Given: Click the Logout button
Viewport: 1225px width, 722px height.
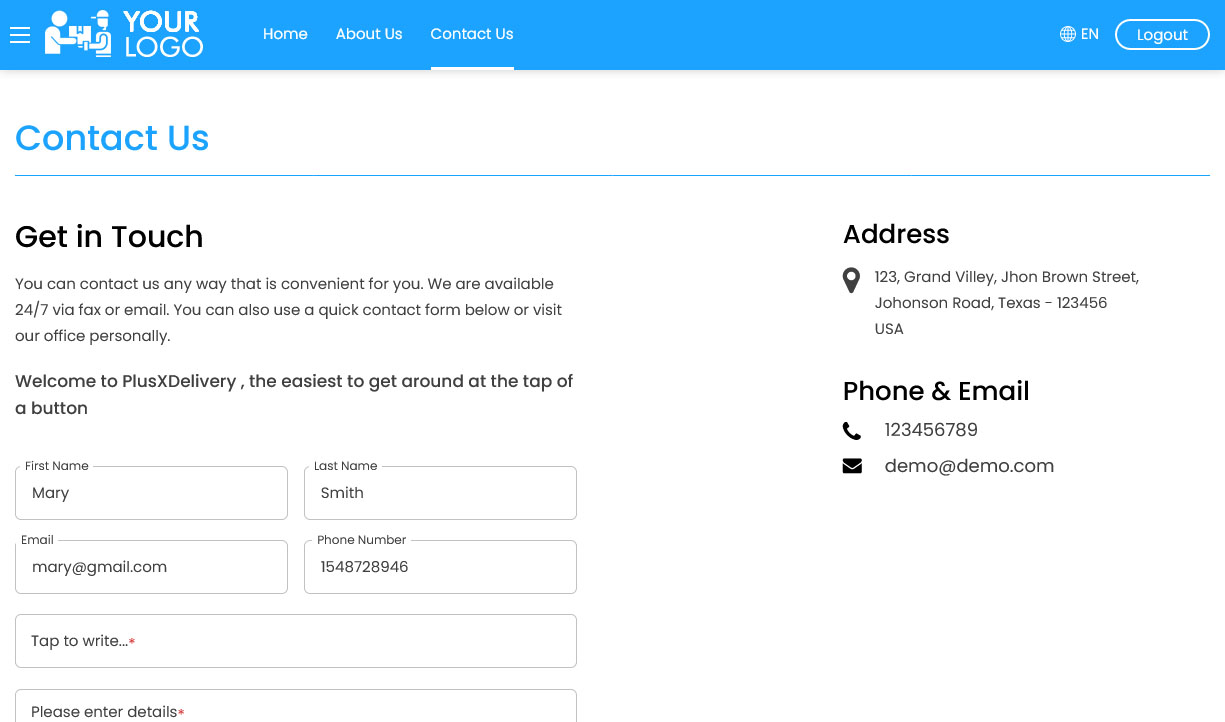Looking at the screenshot, I should [1162, 34].
